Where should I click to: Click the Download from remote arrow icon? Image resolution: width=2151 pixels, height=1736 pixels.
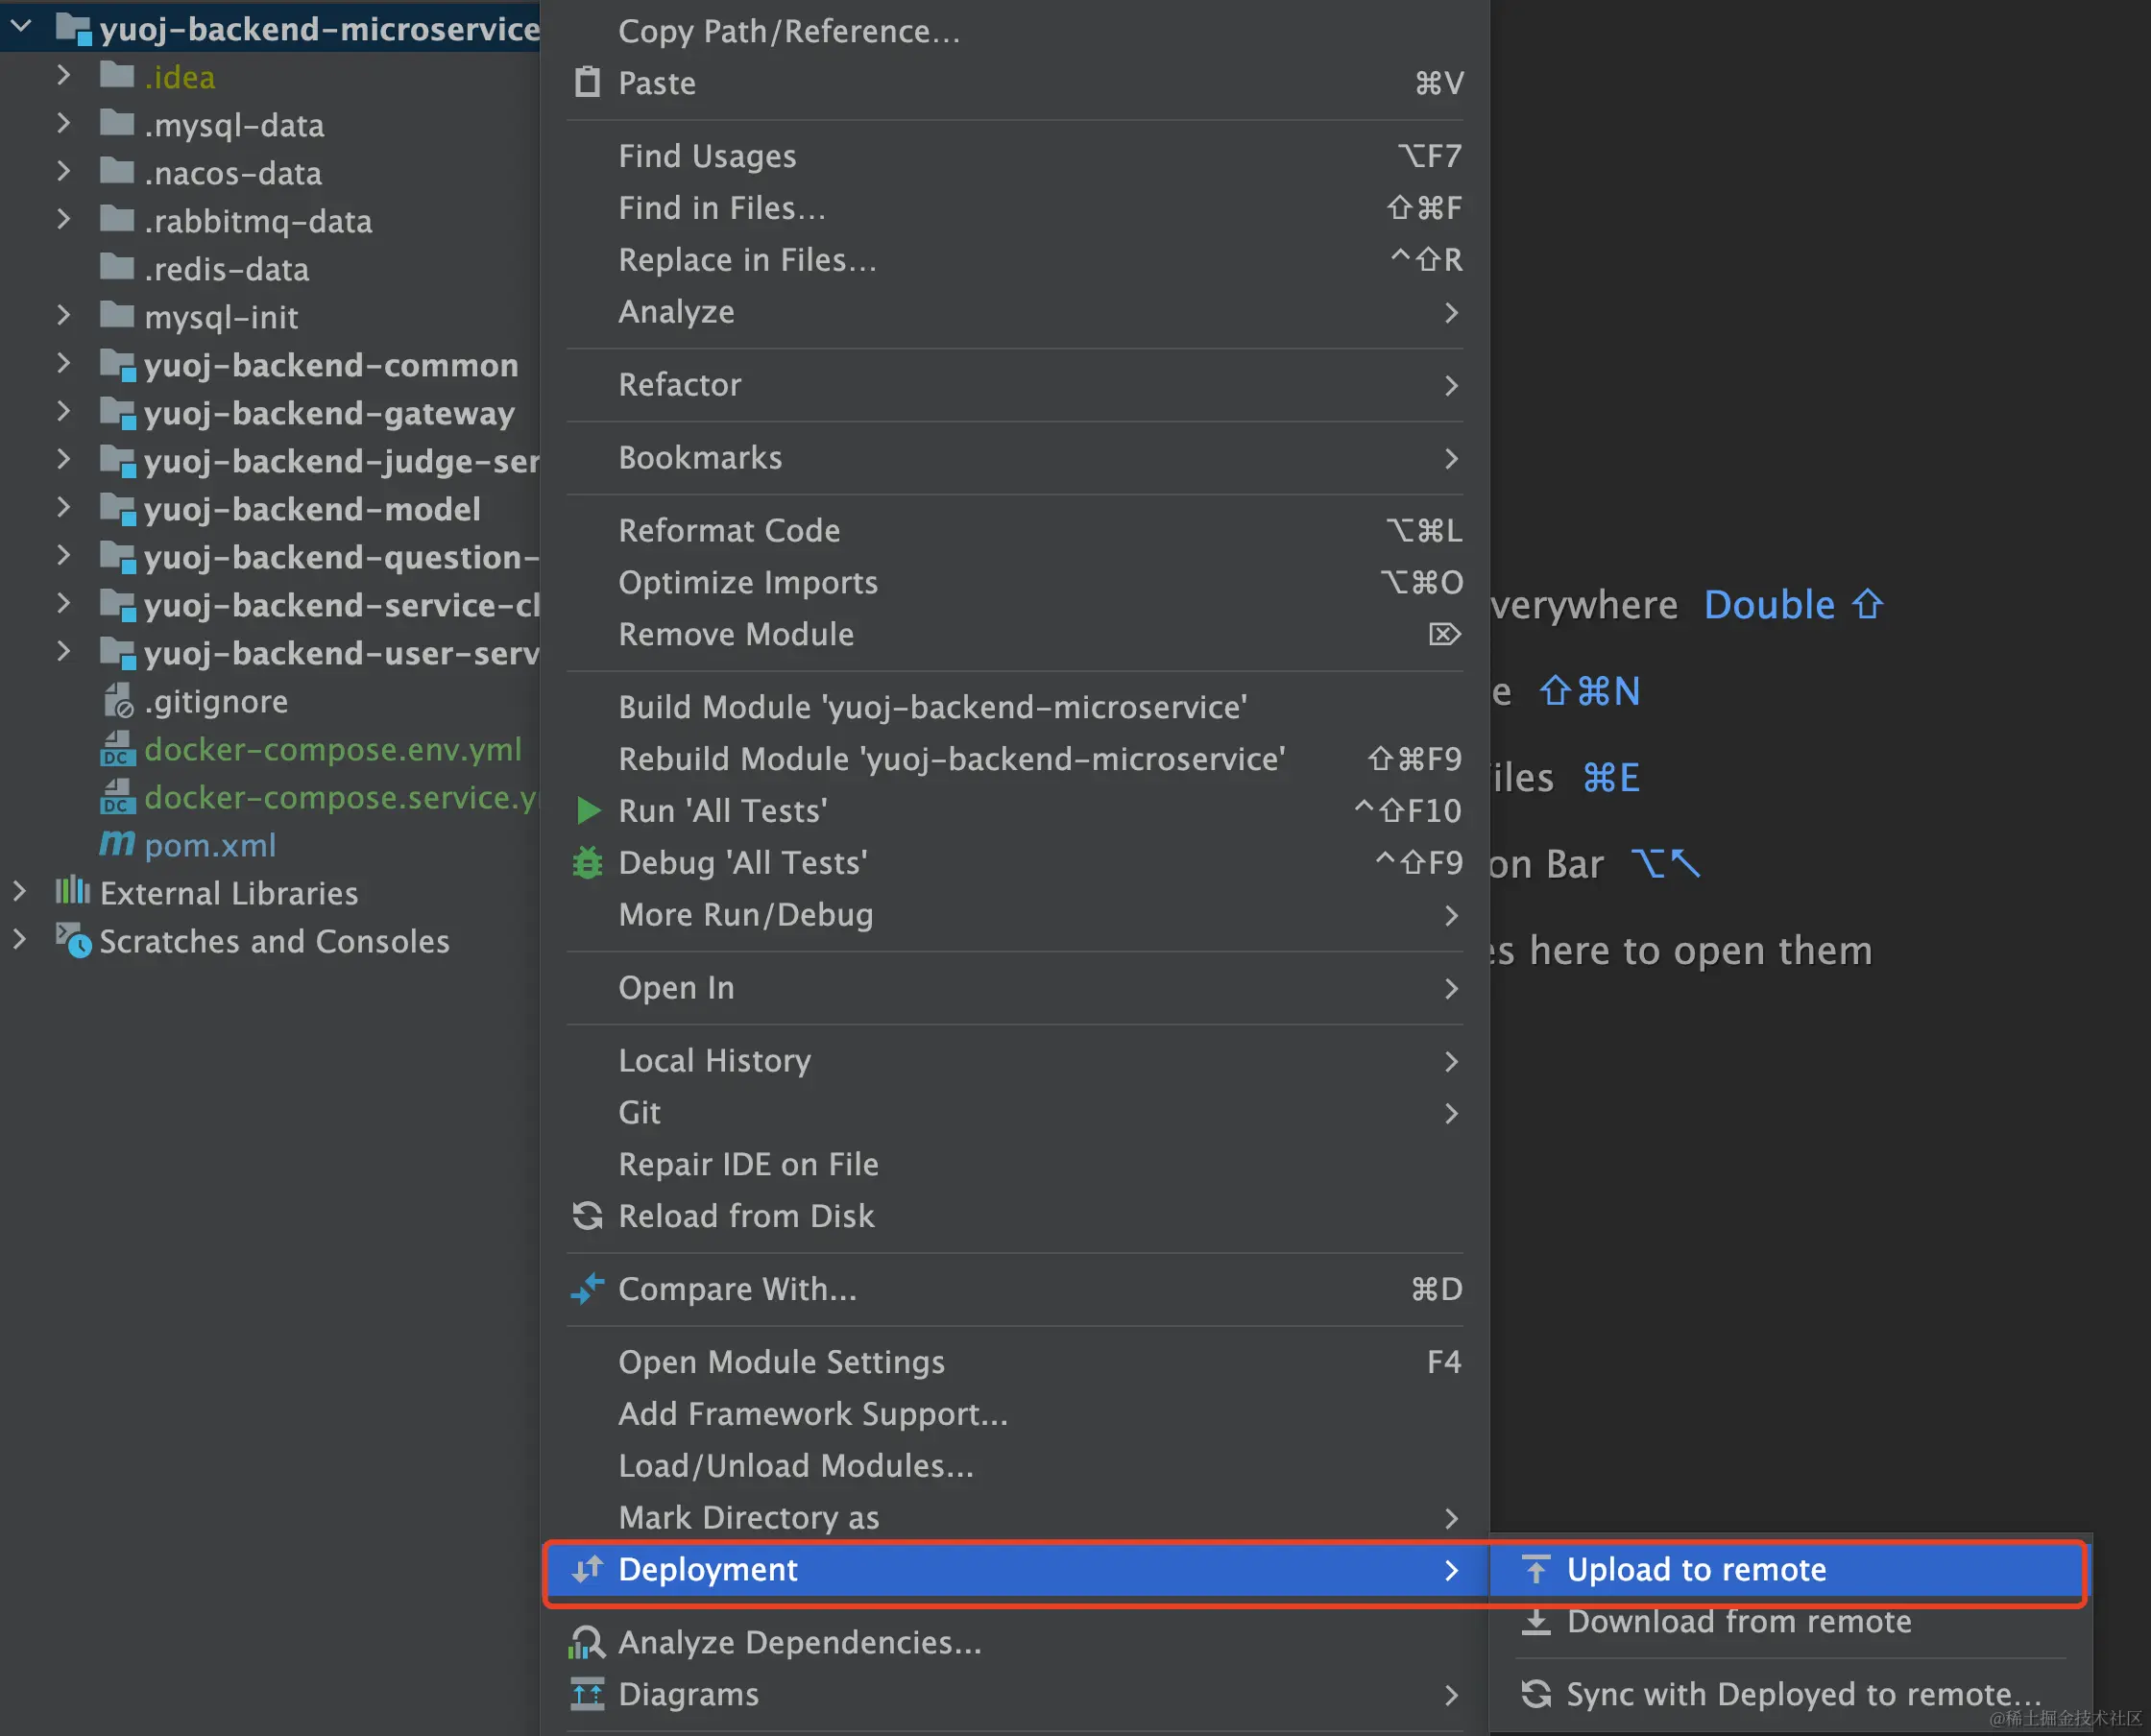[x=1536, y=1621]
